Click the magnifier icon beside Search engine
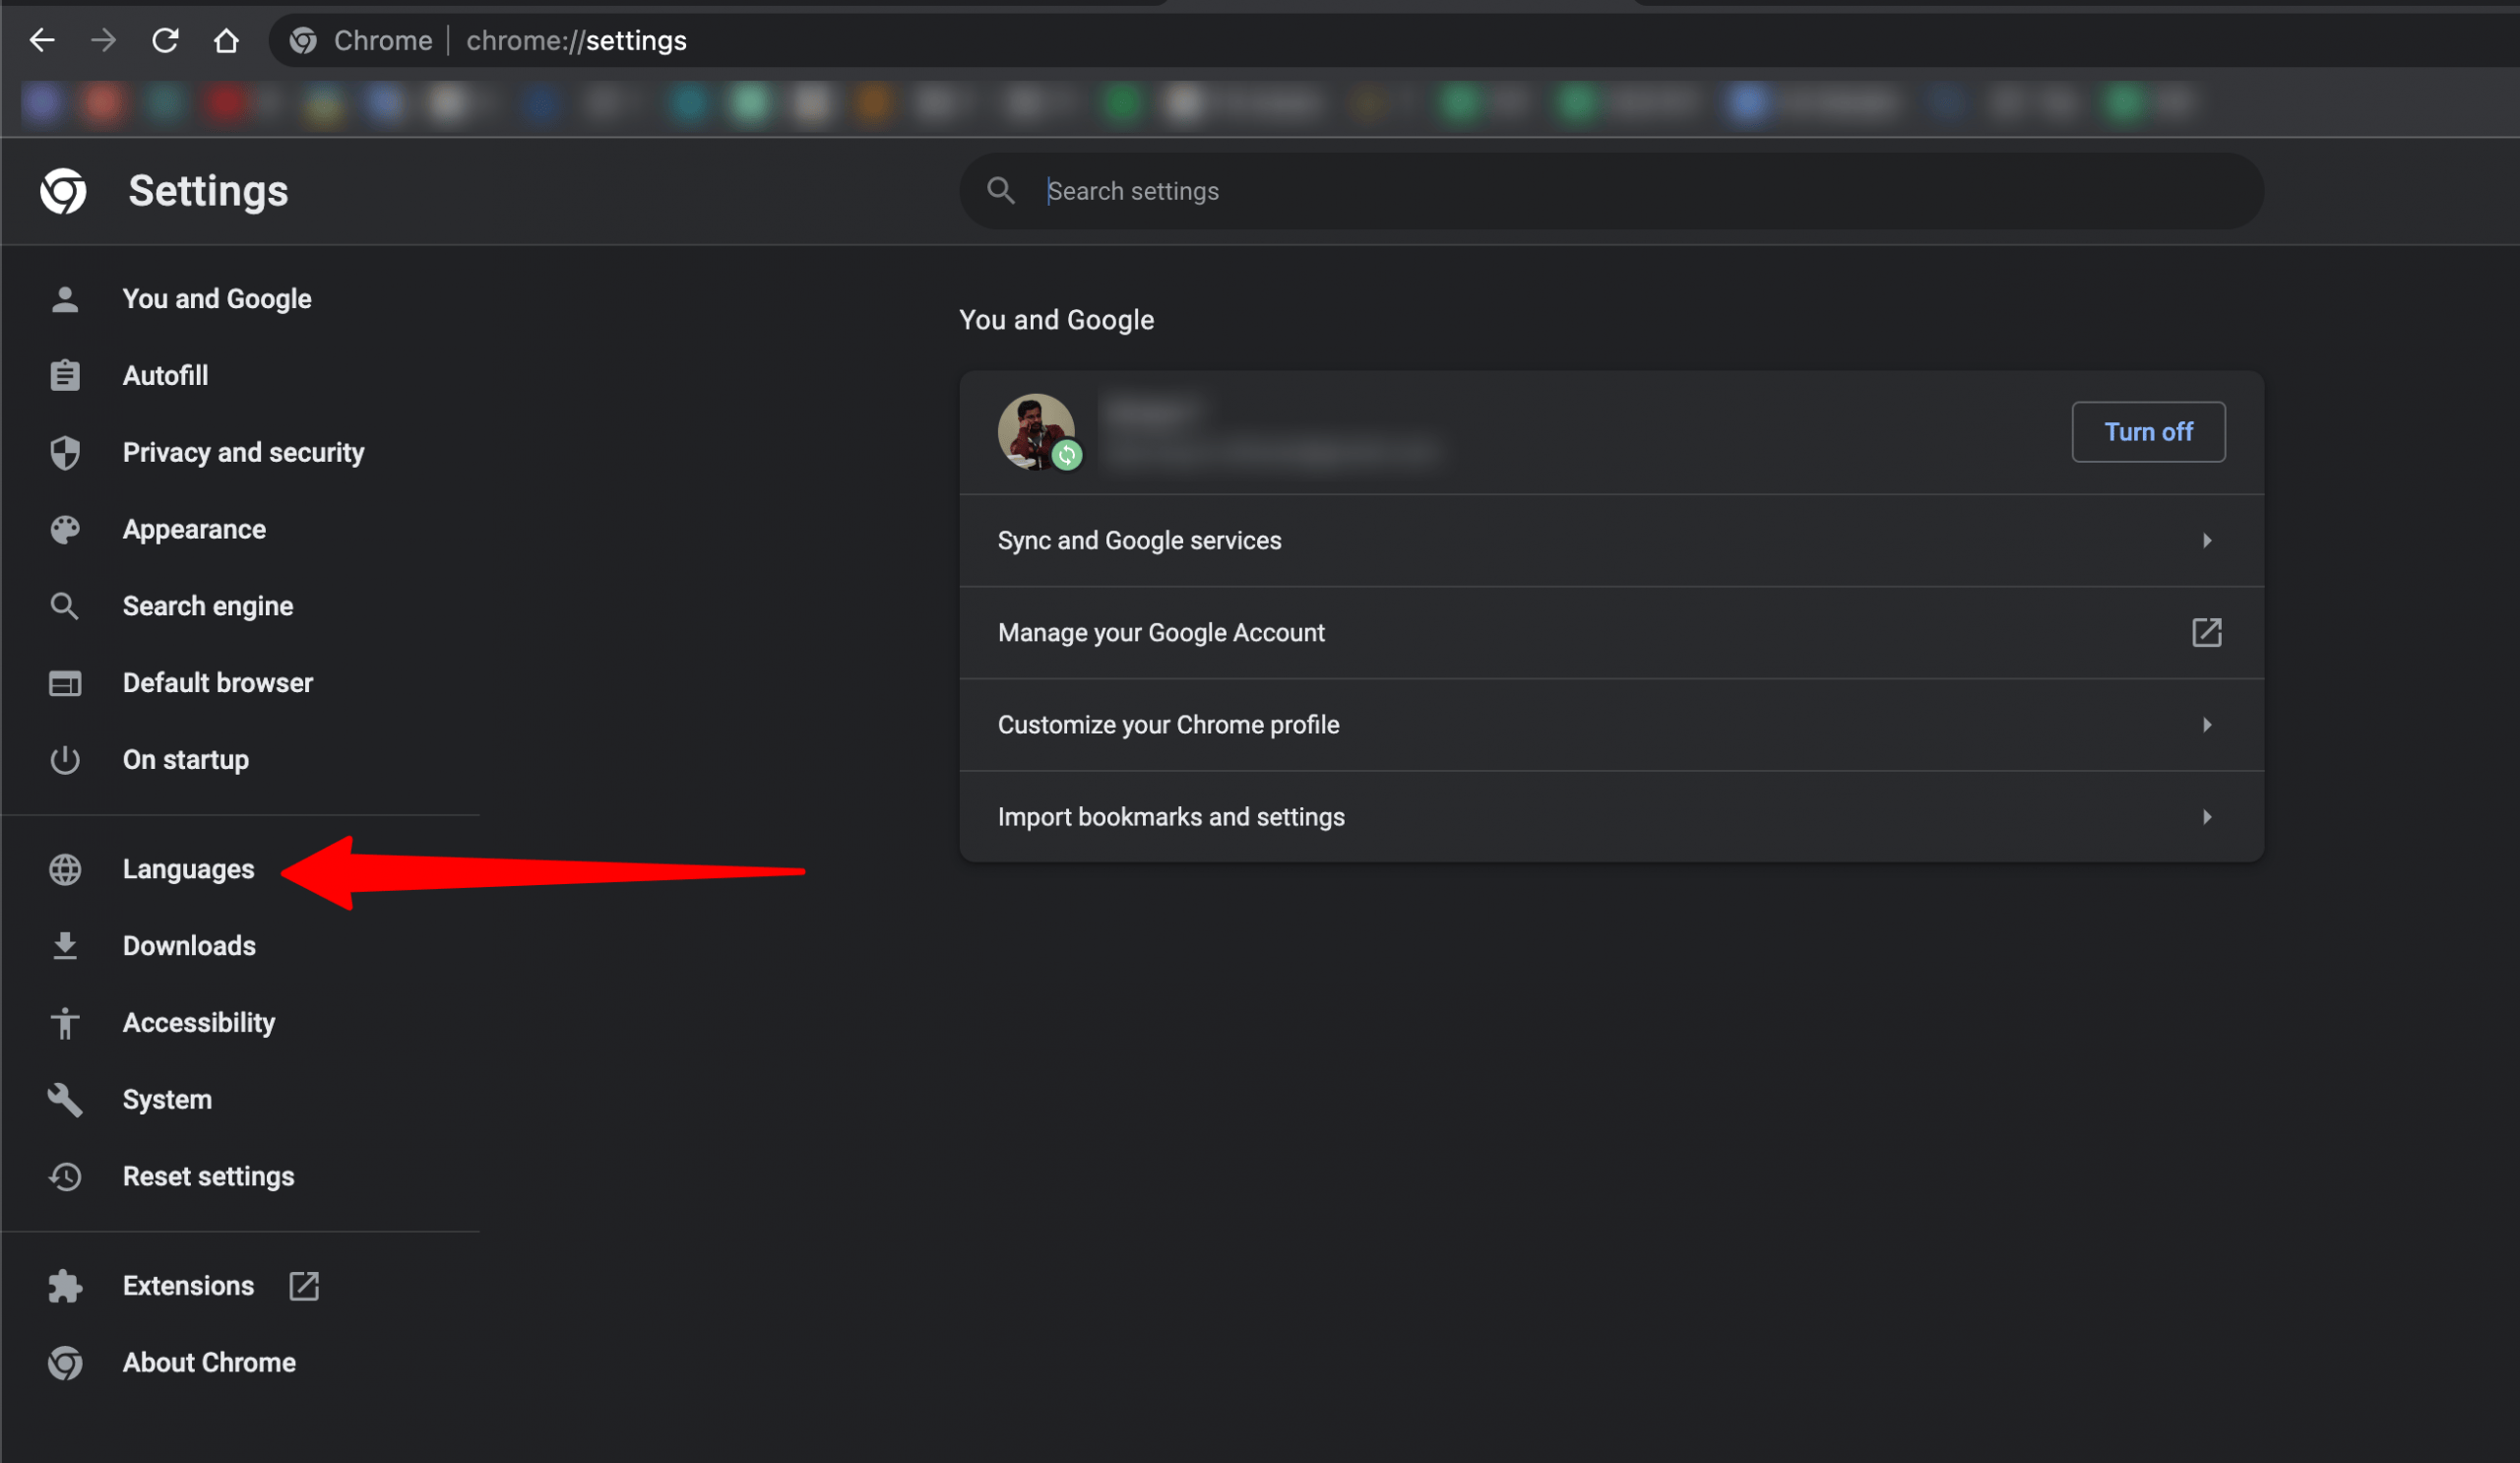This screenshot has width=2520, height=1463. (x=65, y=606)
